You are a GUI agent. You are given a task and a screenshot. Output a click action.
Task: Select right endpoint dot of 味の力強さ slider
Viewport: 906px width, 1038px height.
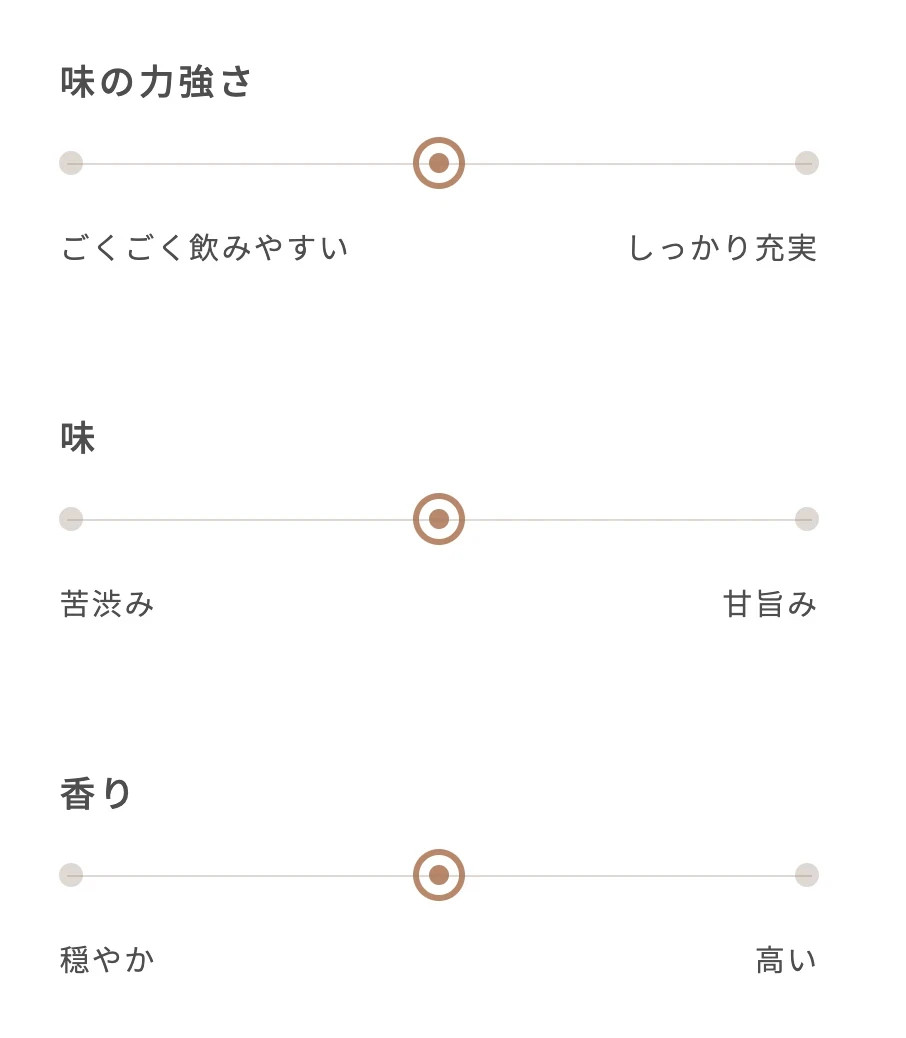(807, 163)
